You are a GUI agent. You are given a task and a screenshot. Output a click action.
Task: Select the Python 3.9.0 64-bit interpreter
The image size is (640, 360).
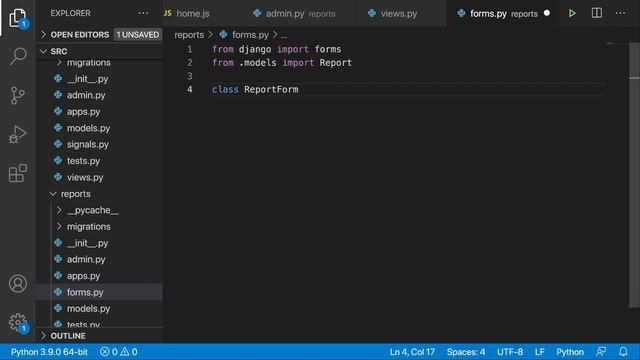[x=49, y=352]
